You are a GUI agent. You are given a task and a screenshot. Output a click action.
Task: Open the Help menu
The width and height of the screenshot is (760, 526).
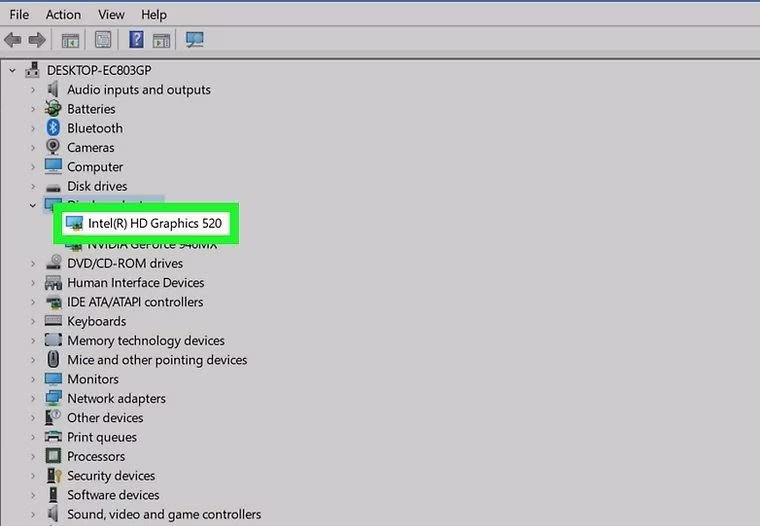(154, 15)
